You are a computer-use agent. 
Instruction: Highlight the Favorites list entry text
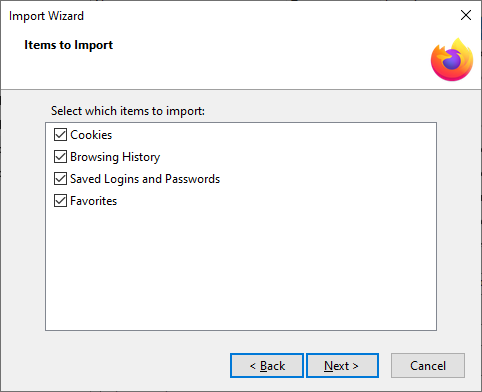pyautogui.click(x=94, y=201)
